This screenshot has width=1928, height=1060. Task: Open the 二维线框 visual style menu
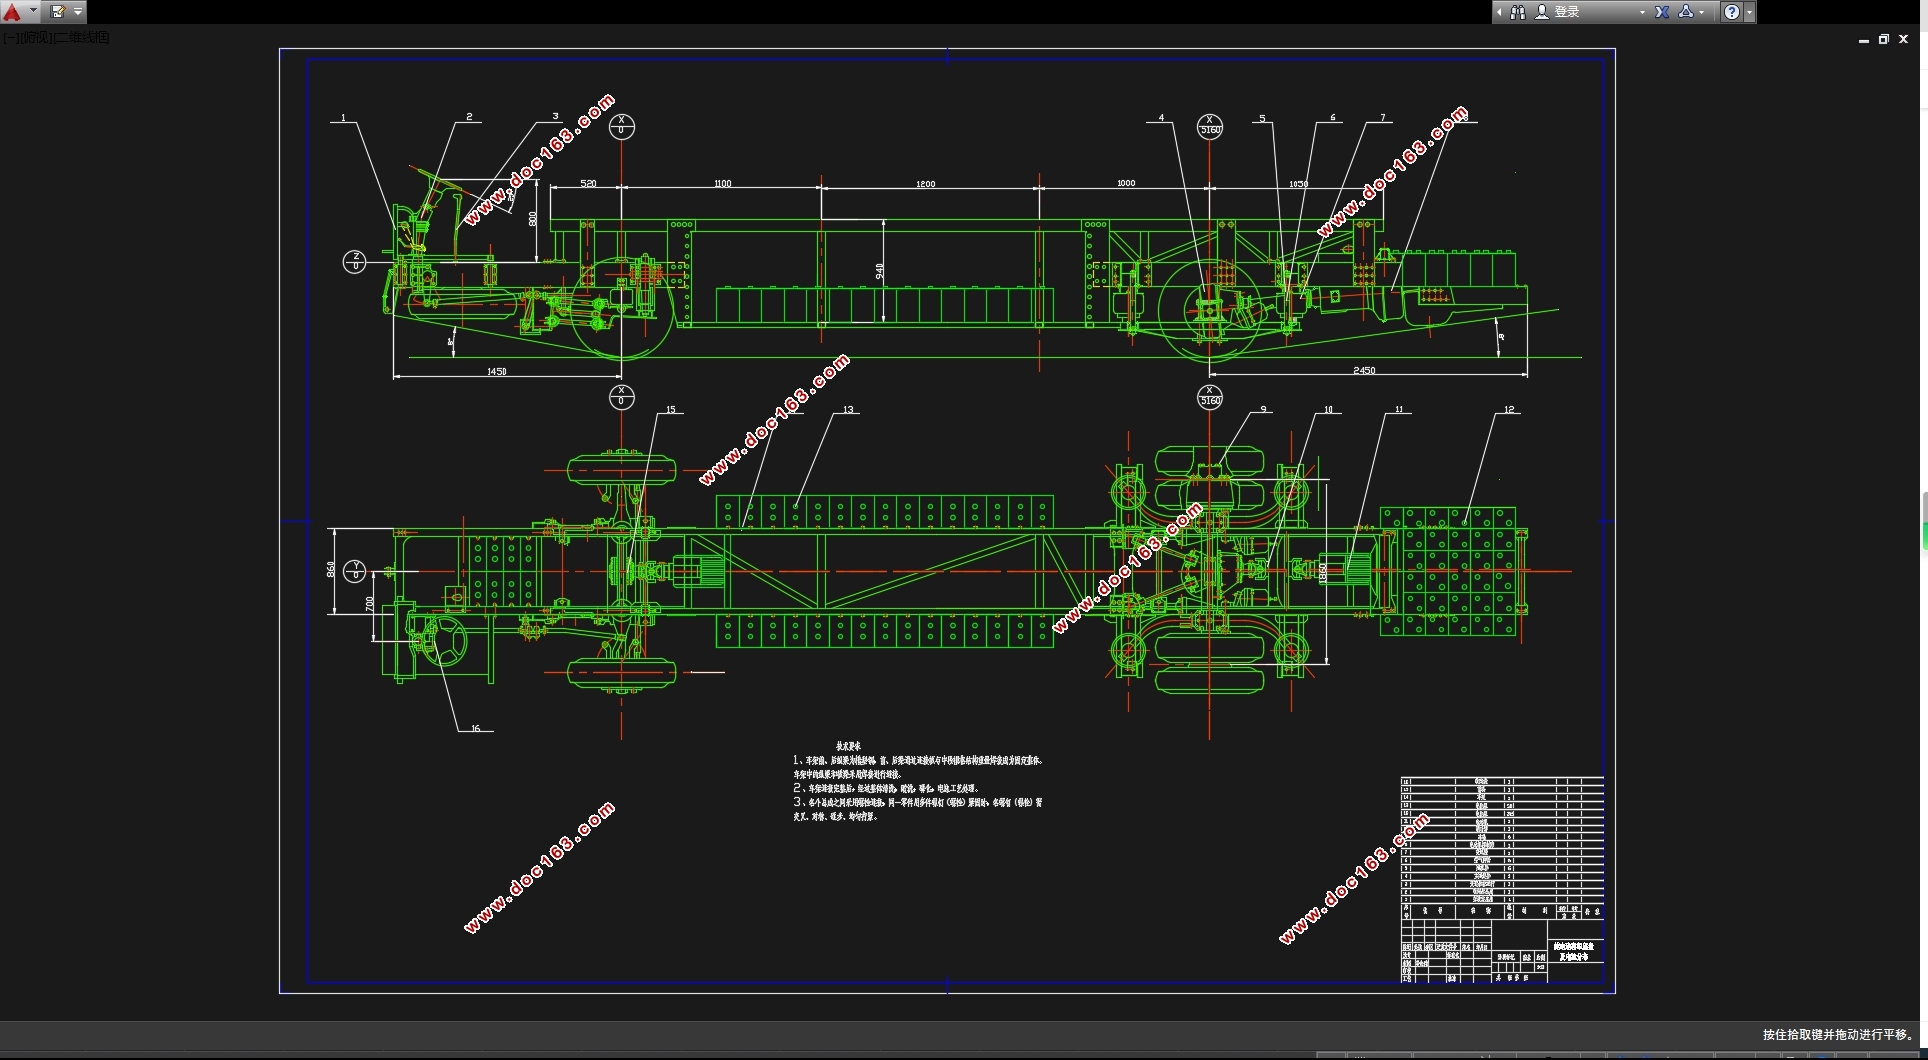point(82,38)
